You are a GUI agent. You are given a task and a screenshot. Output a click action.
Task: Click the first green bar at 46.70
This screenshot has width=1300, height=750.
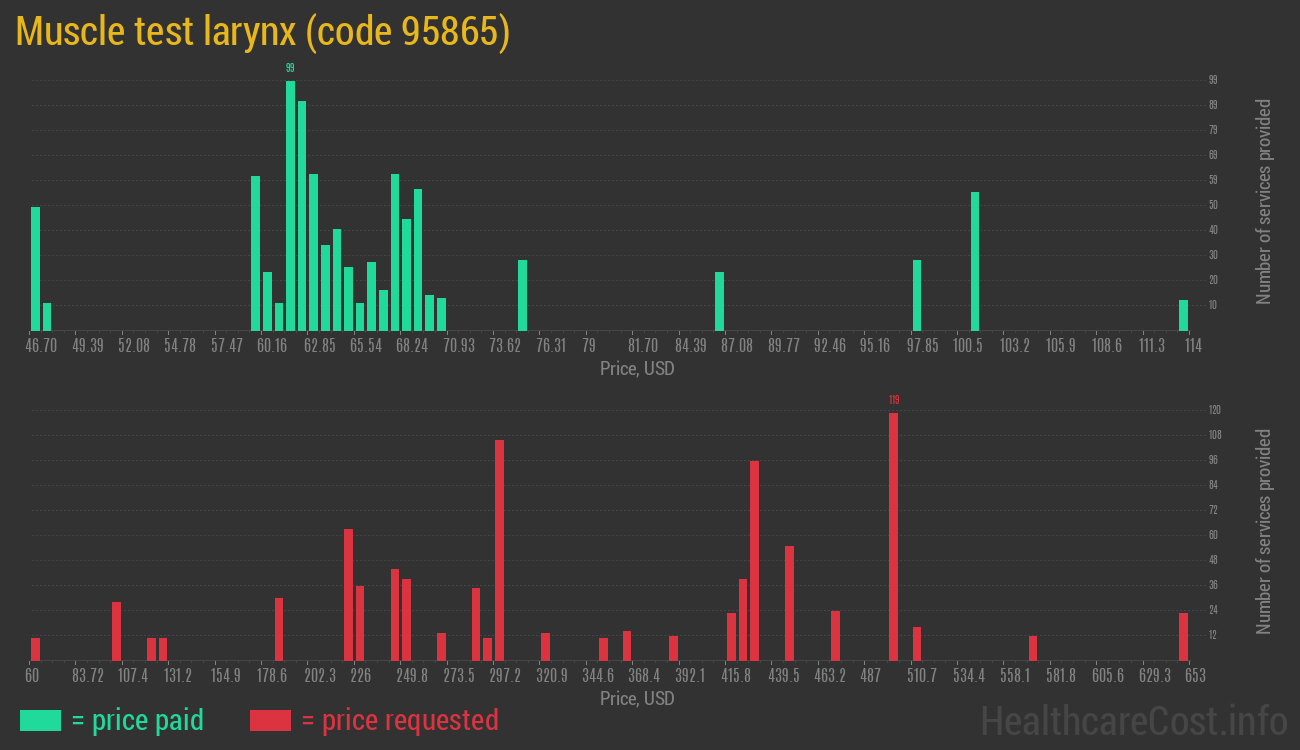(36, 268)
